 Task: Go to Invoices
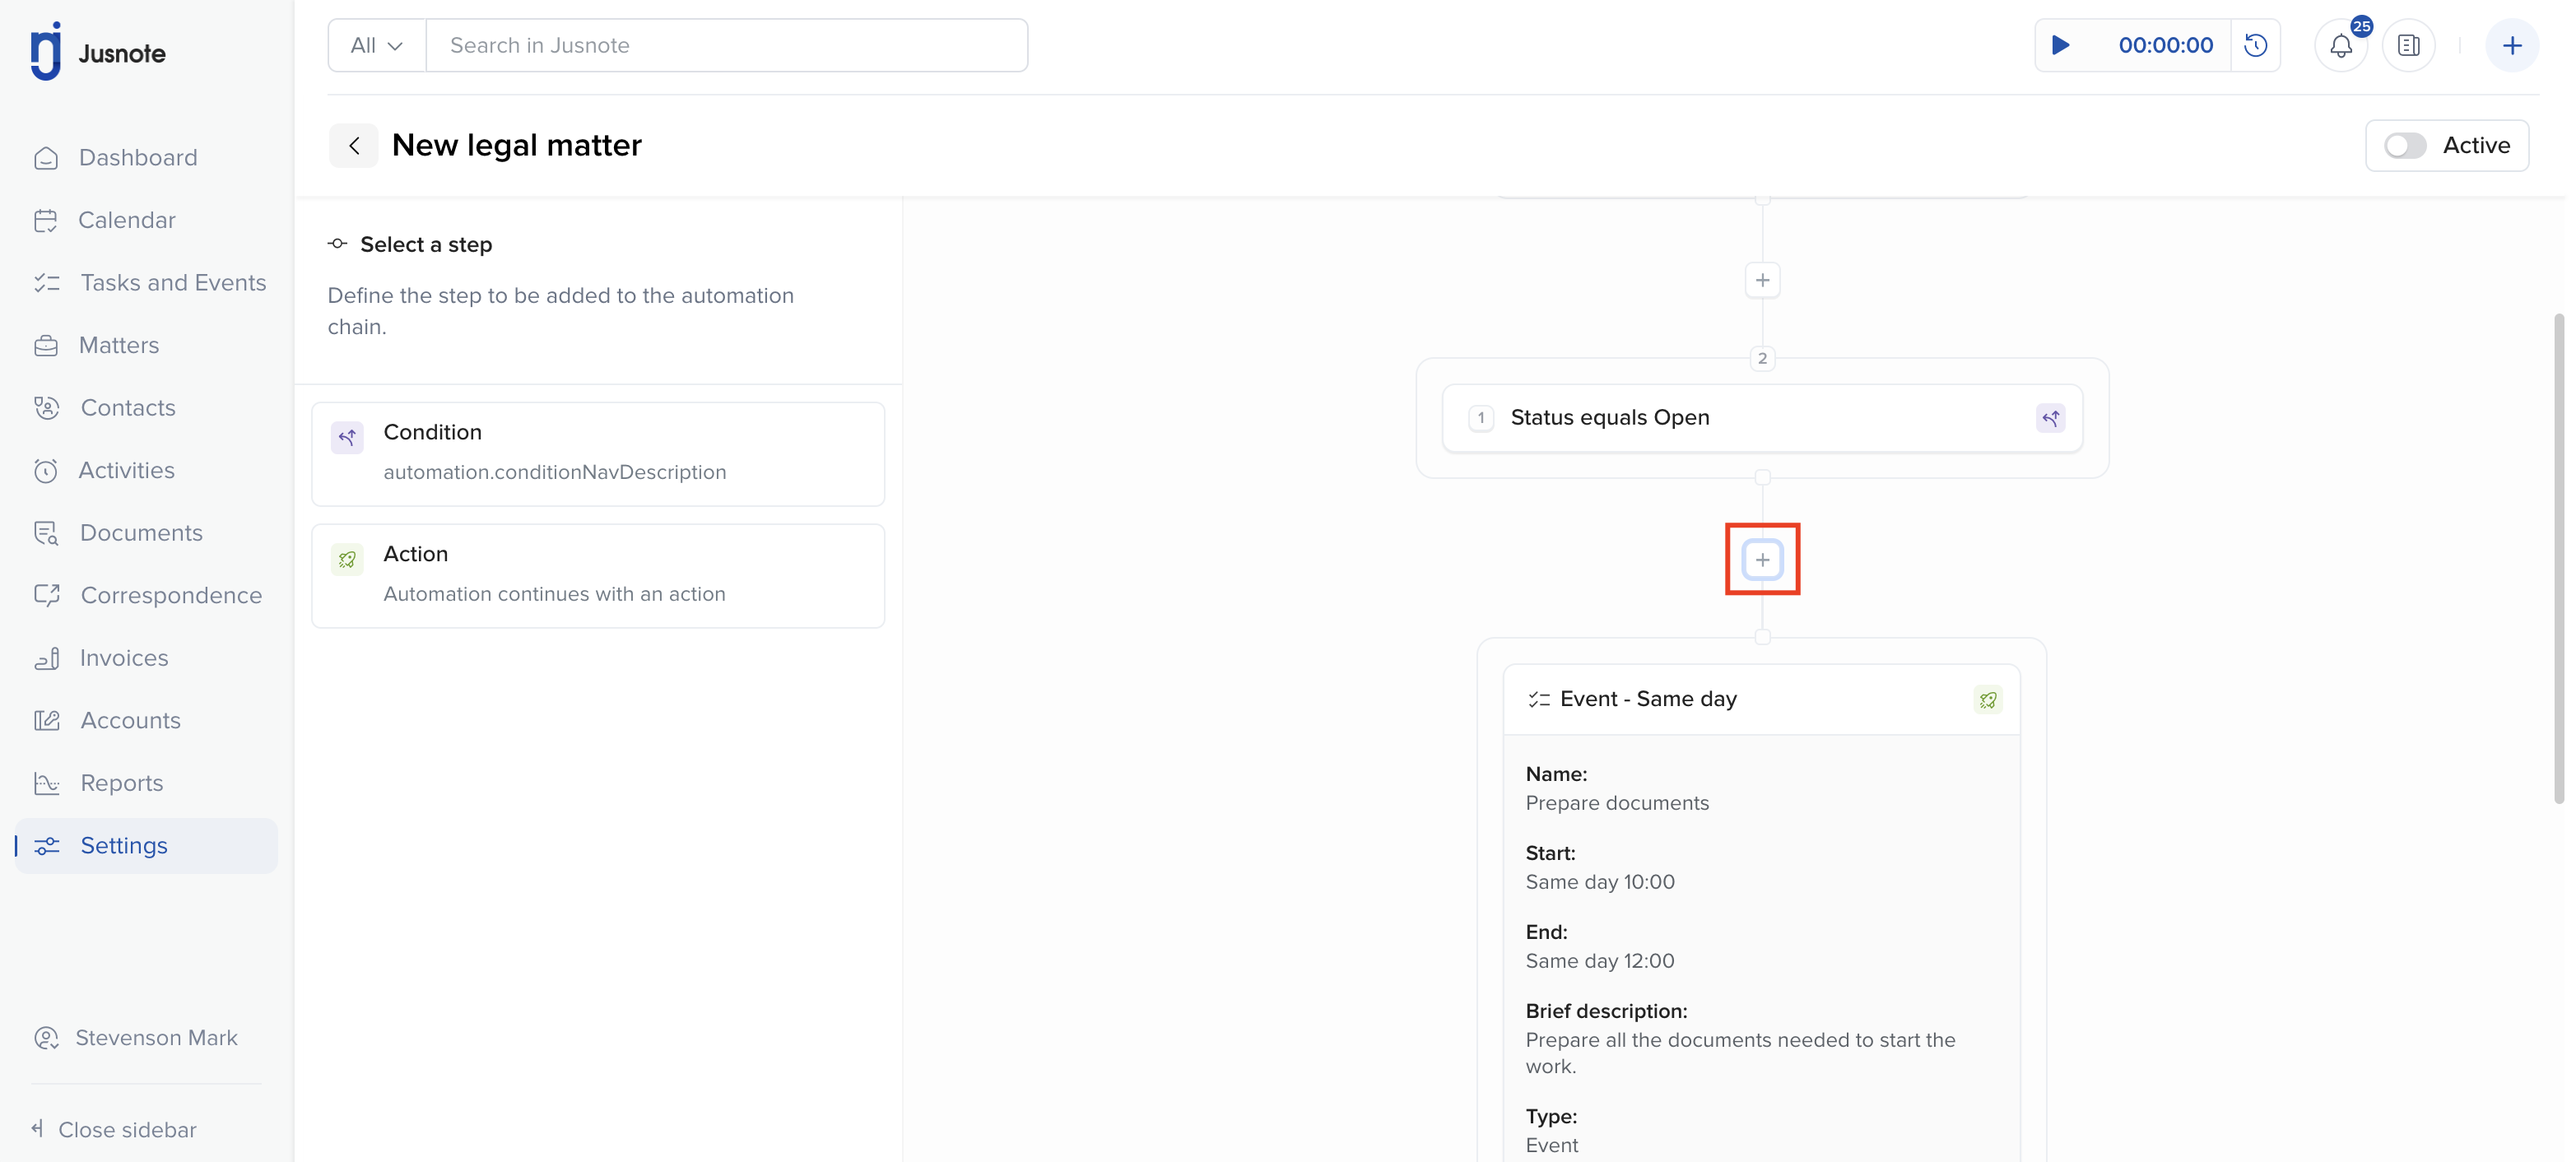124,658
